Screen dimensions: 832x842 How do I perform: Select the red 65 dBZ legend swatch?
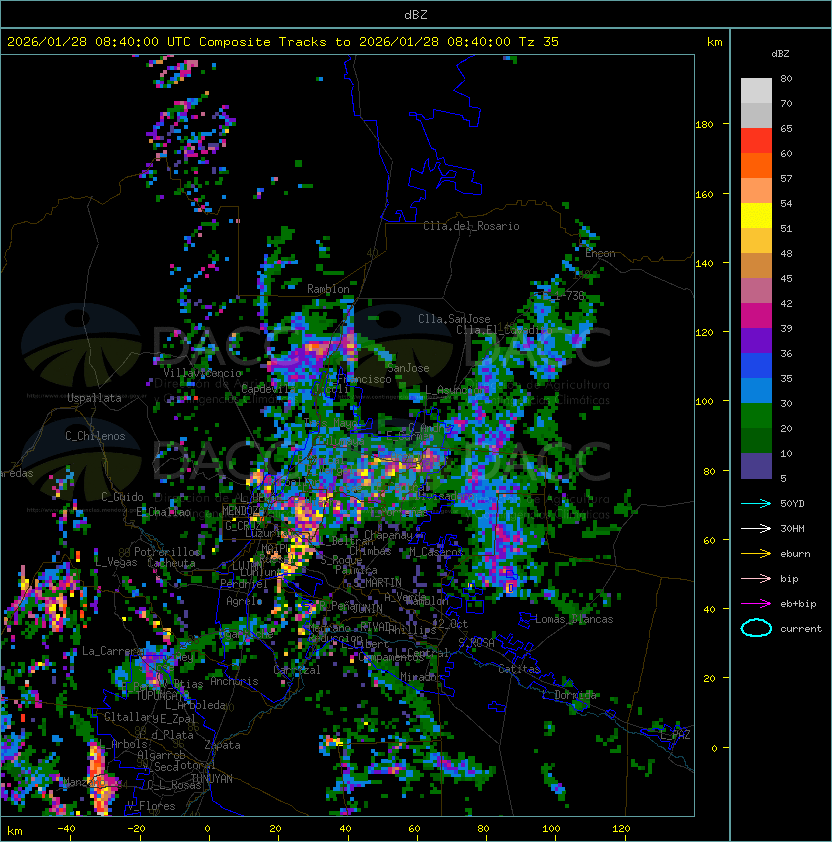756,141
